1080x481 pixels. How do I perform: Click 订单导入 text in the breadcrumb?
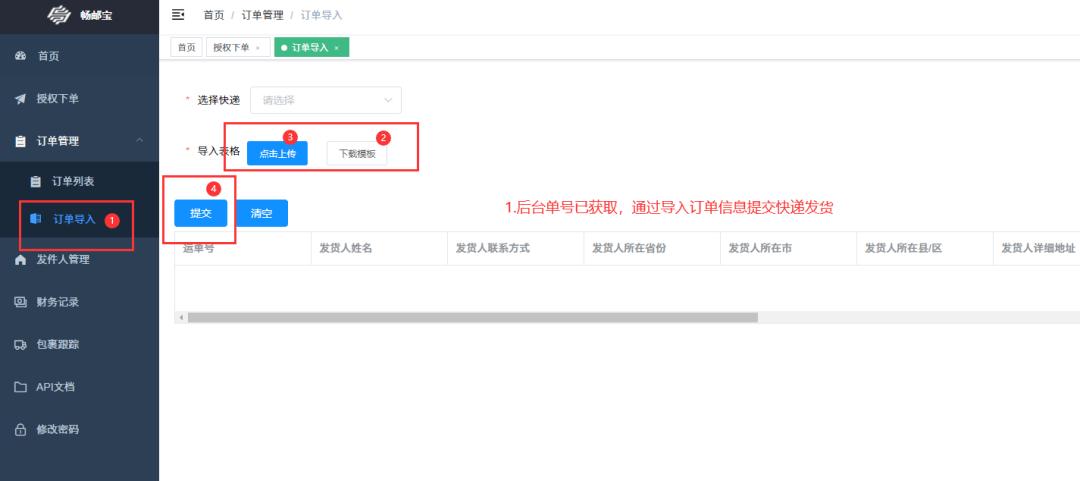tap(322, 14)
